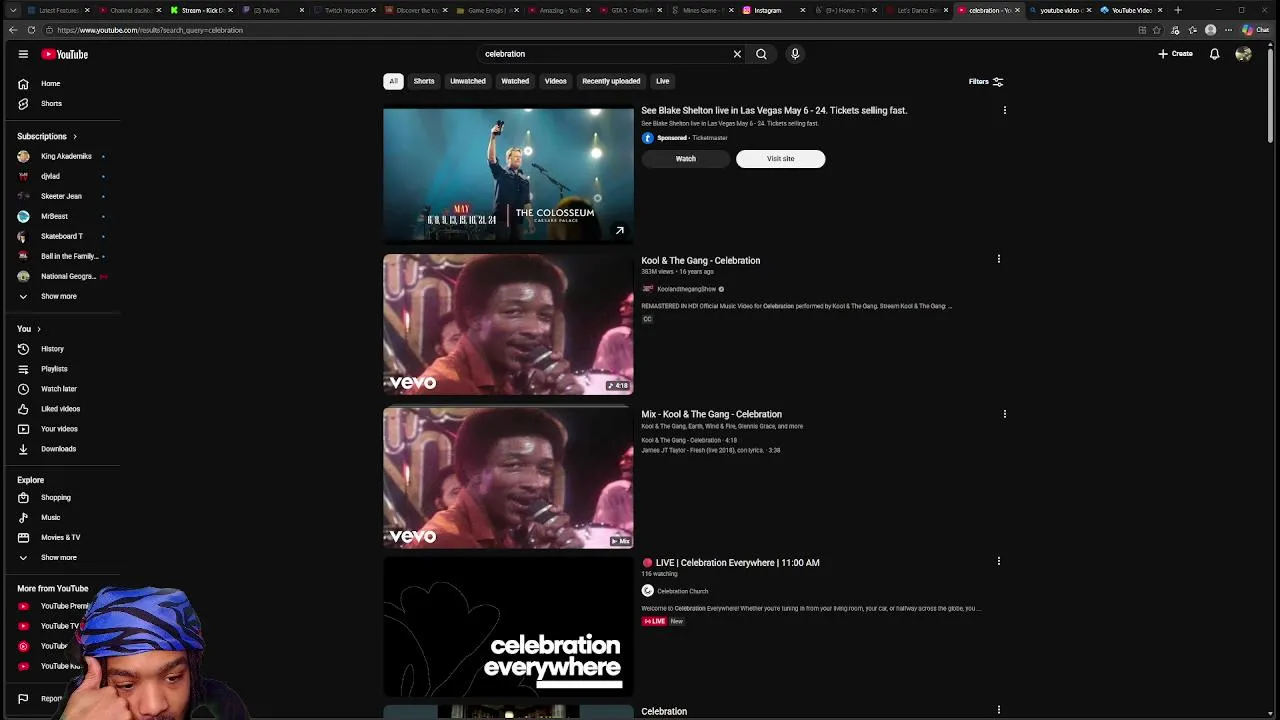This screenshot has height=720, width=1280.
Task: Open the King Akademiks subscription
Action: point(68,156)
